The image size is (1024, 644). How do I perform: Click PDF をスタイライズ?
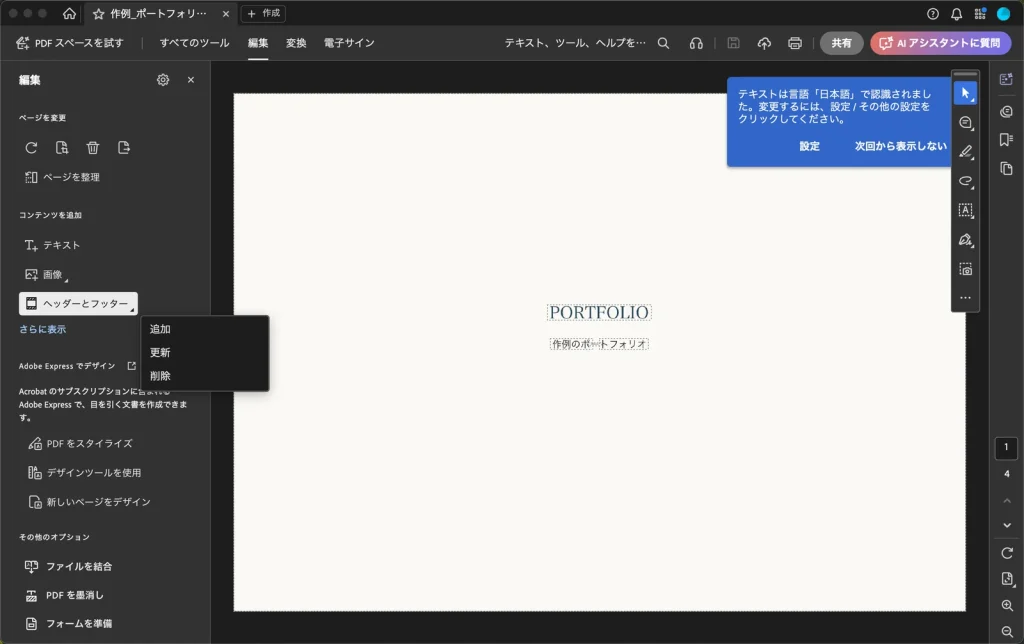coord(80,443)
